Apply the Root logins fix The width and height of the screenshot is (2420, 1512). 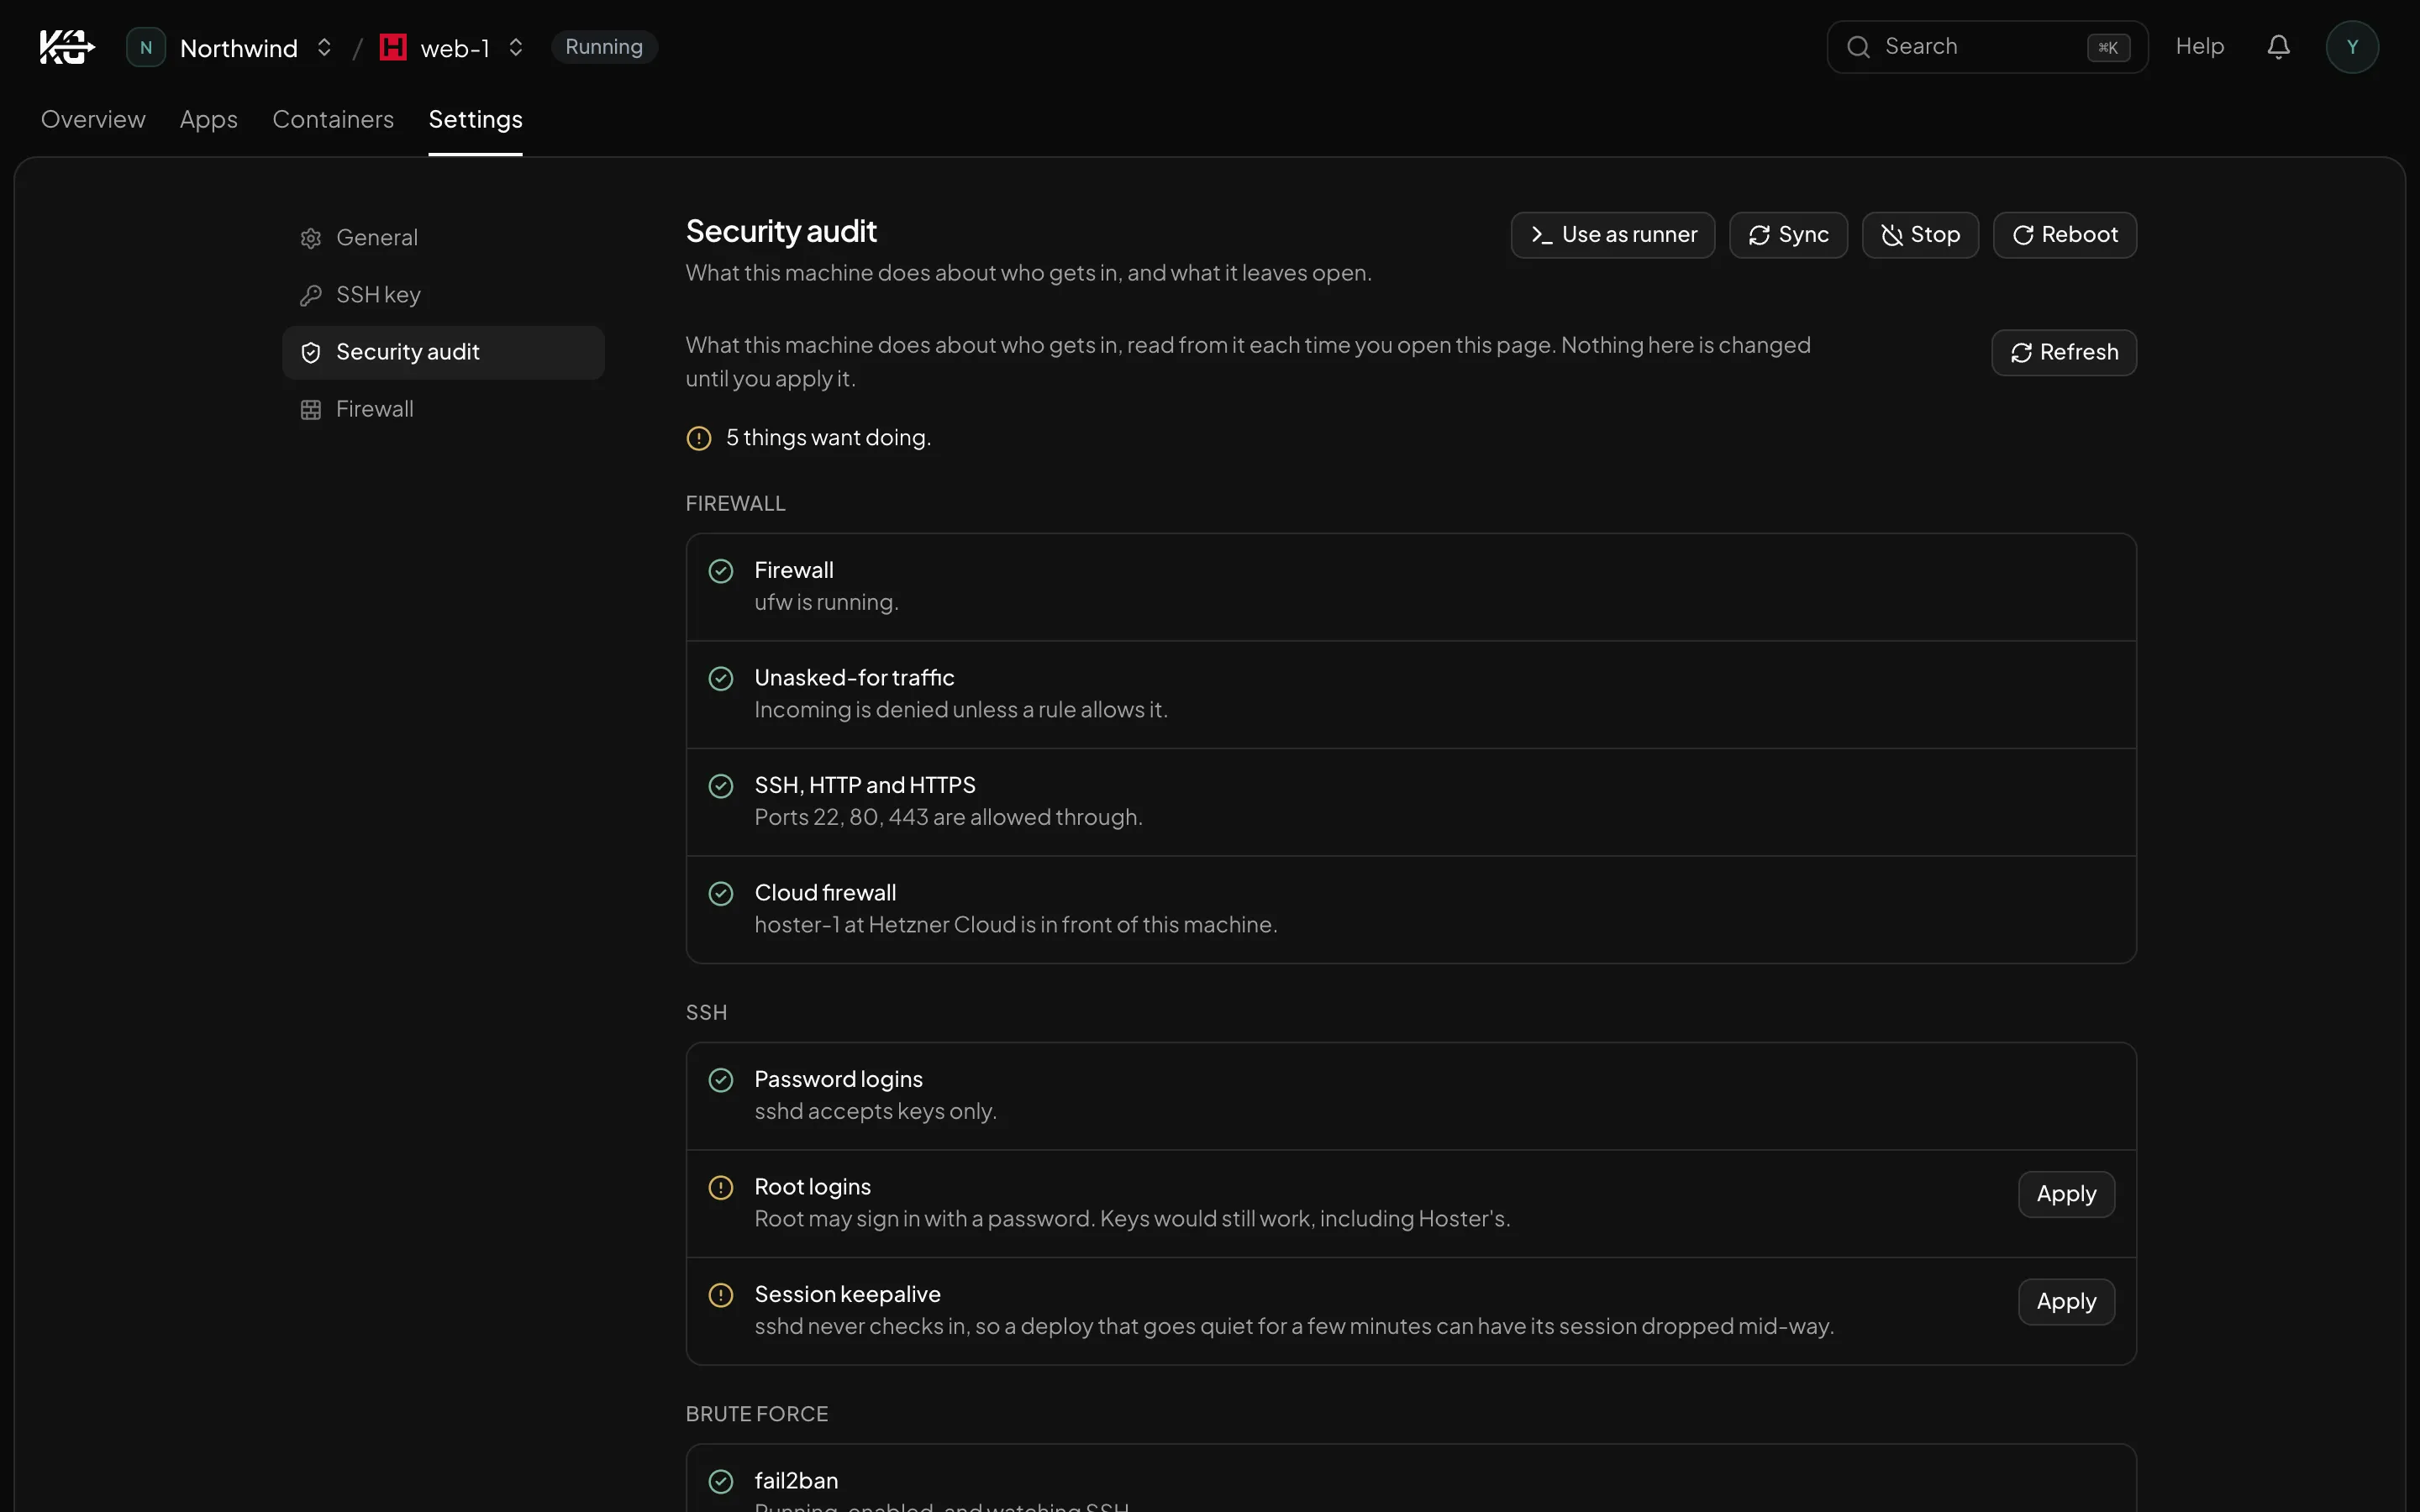[x=2066, y=1194]
